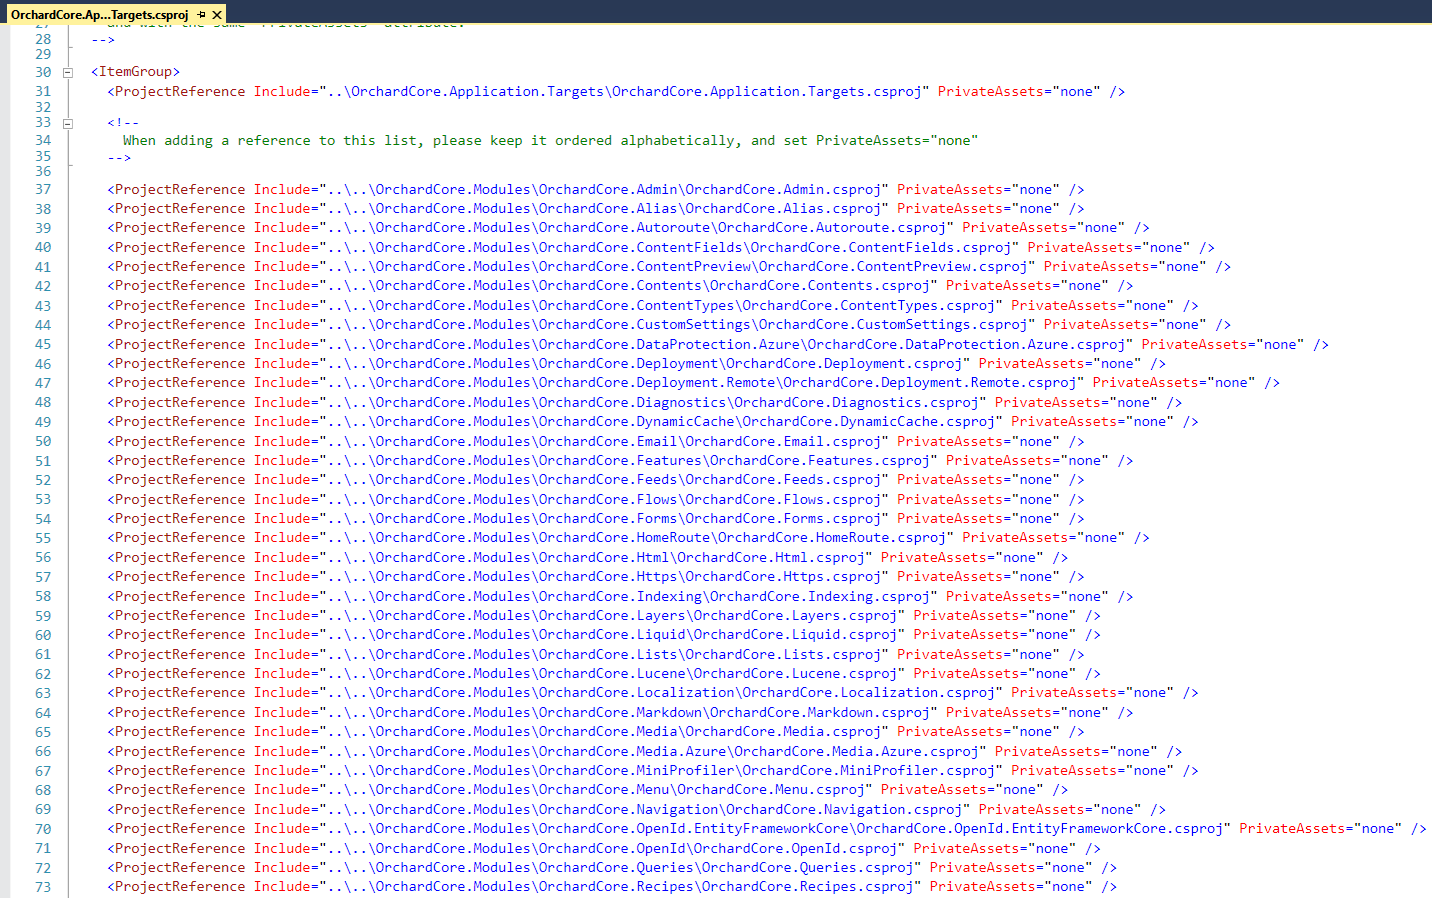Click line number 60 in the margin
This screenshot has width=1432, height=898.
tap(43, 635)
